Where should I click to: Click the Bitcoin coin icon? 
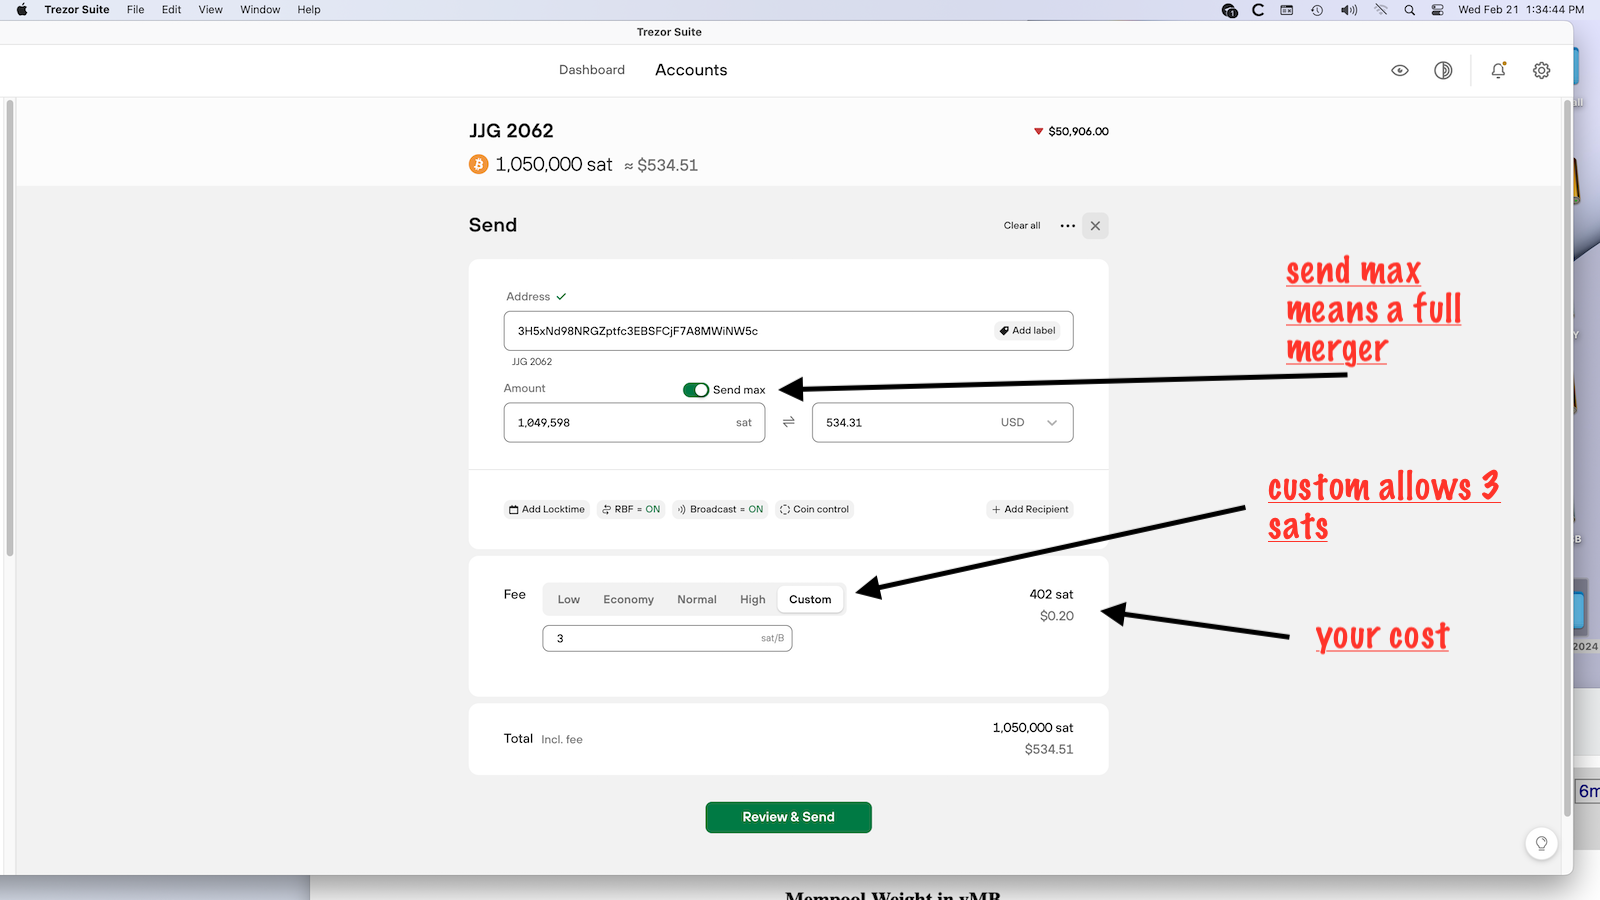tap(479, 164)
